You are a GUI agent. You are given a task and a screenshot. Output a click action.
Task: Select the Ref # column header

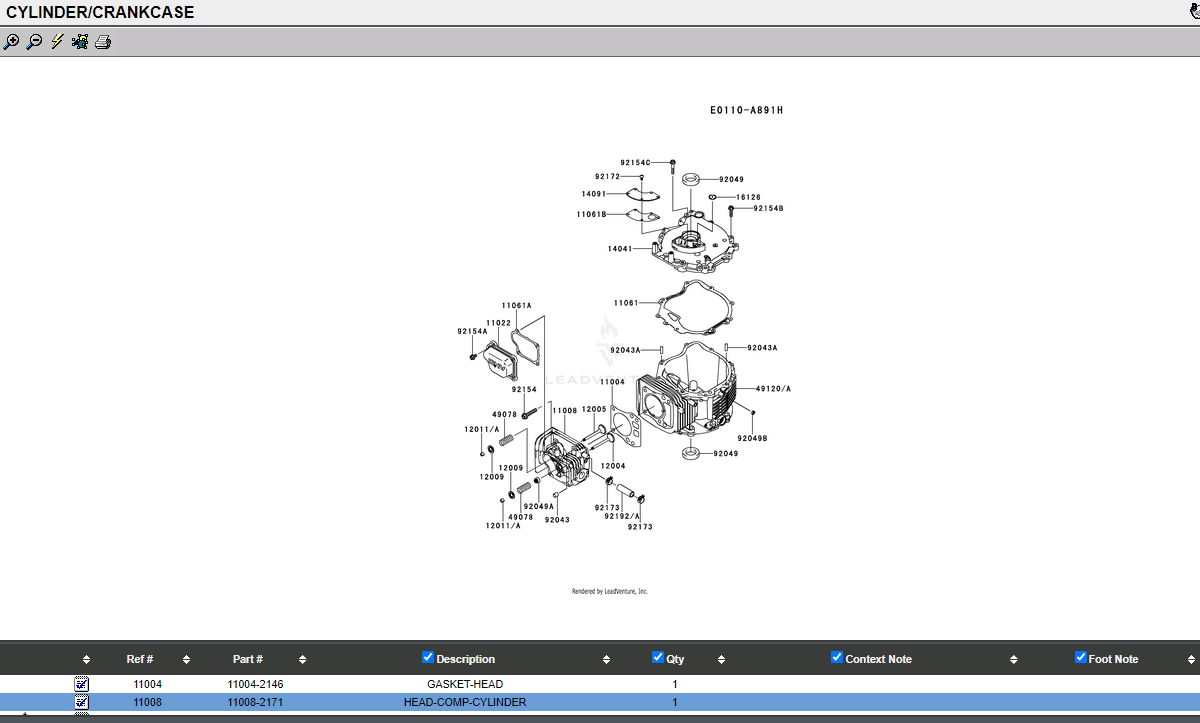point(140,659)
